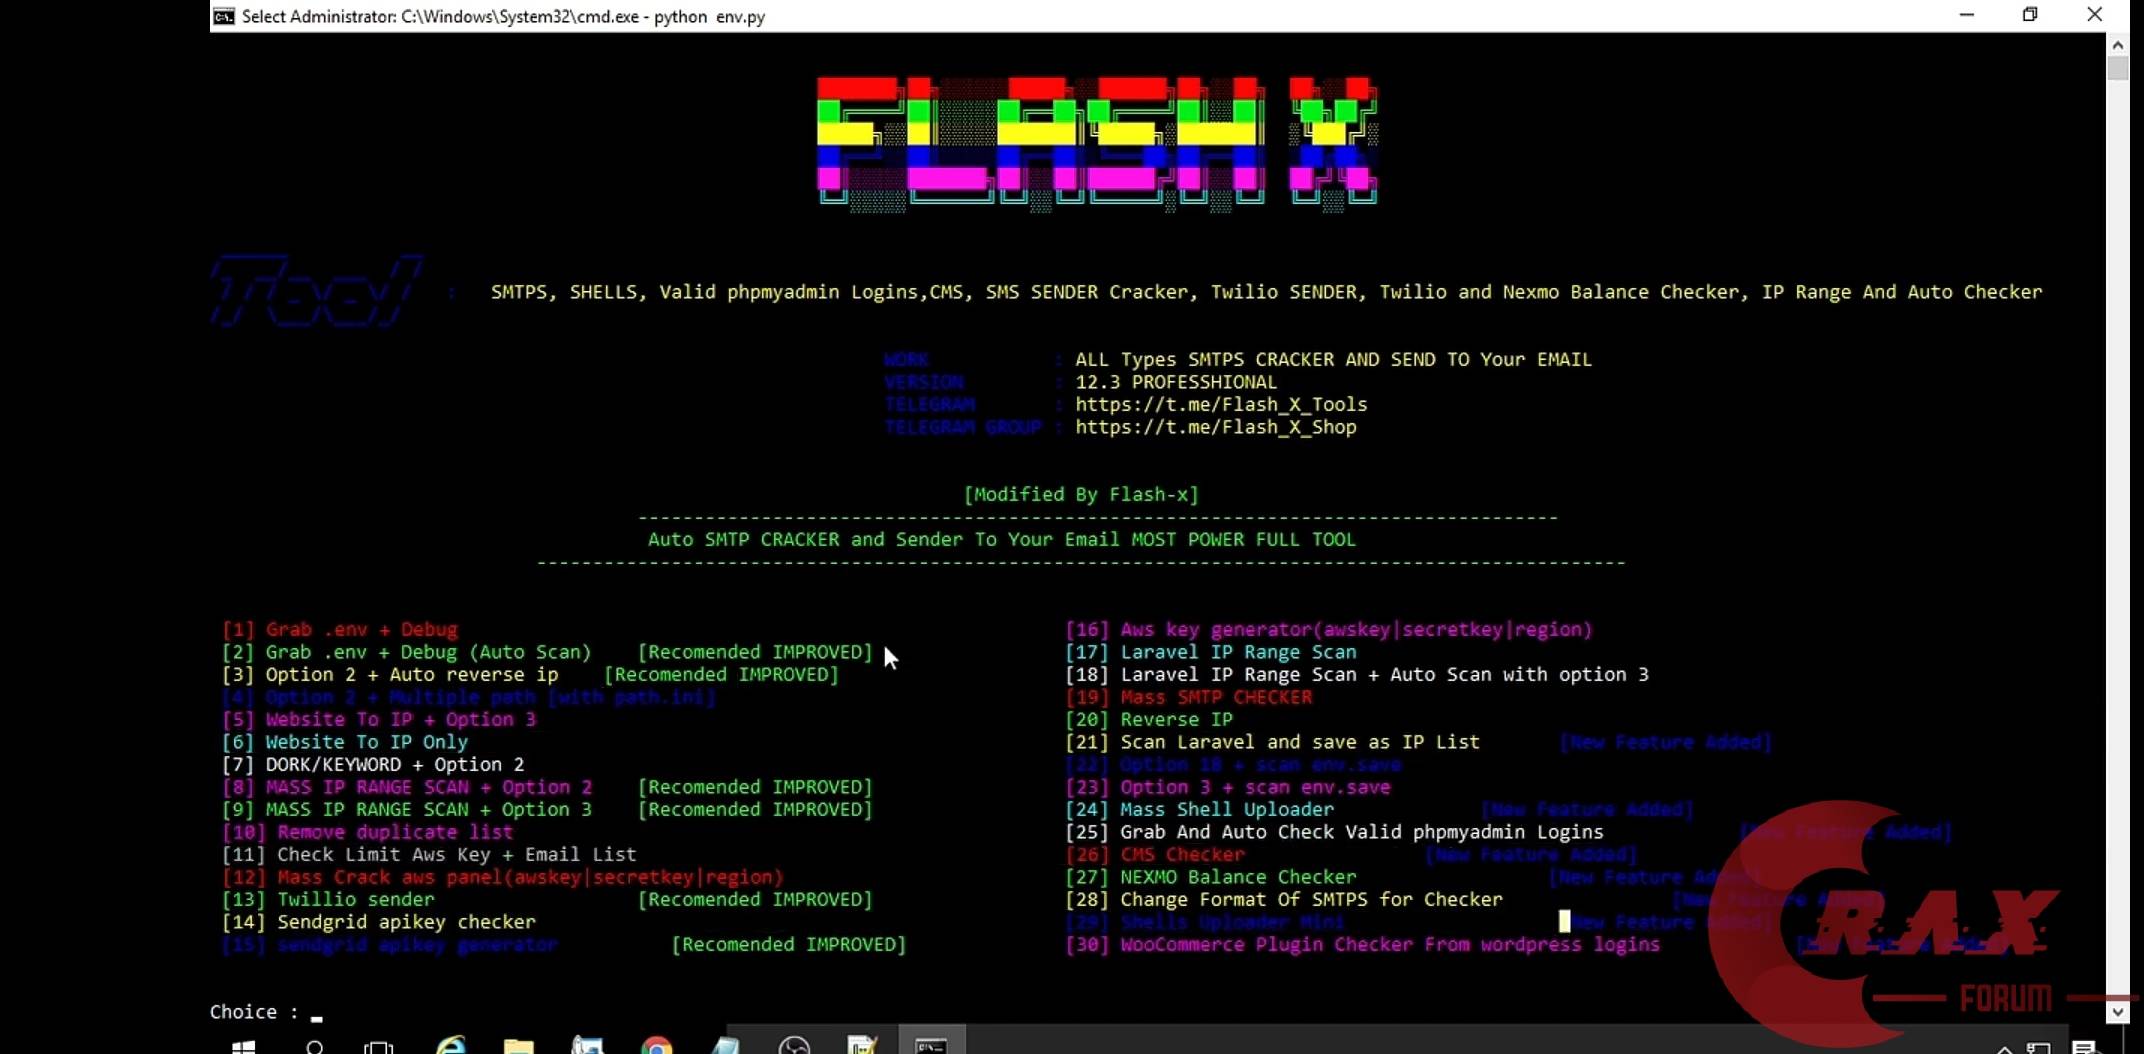Click line '[21] Scan Laravel and save as IP List'
This screenshot has width=2144, height=1054.
pyautogui.click(x=1273, y=742)
